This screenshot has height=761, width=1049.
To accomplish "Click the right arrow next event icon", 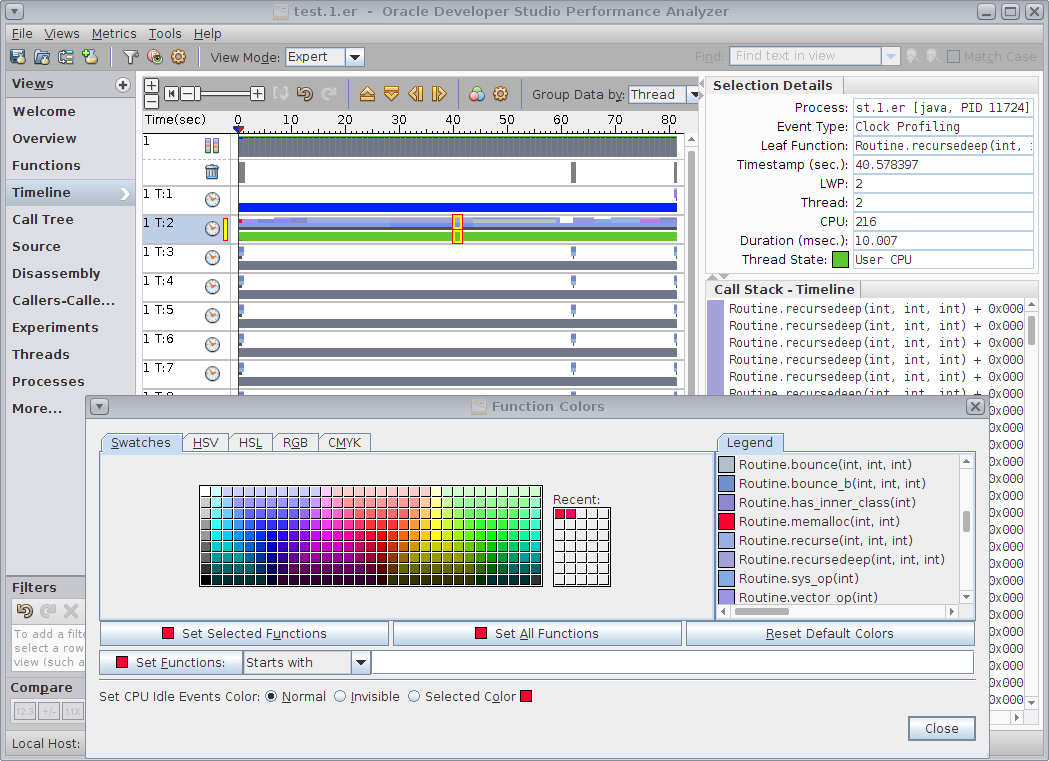I will 439,94.
